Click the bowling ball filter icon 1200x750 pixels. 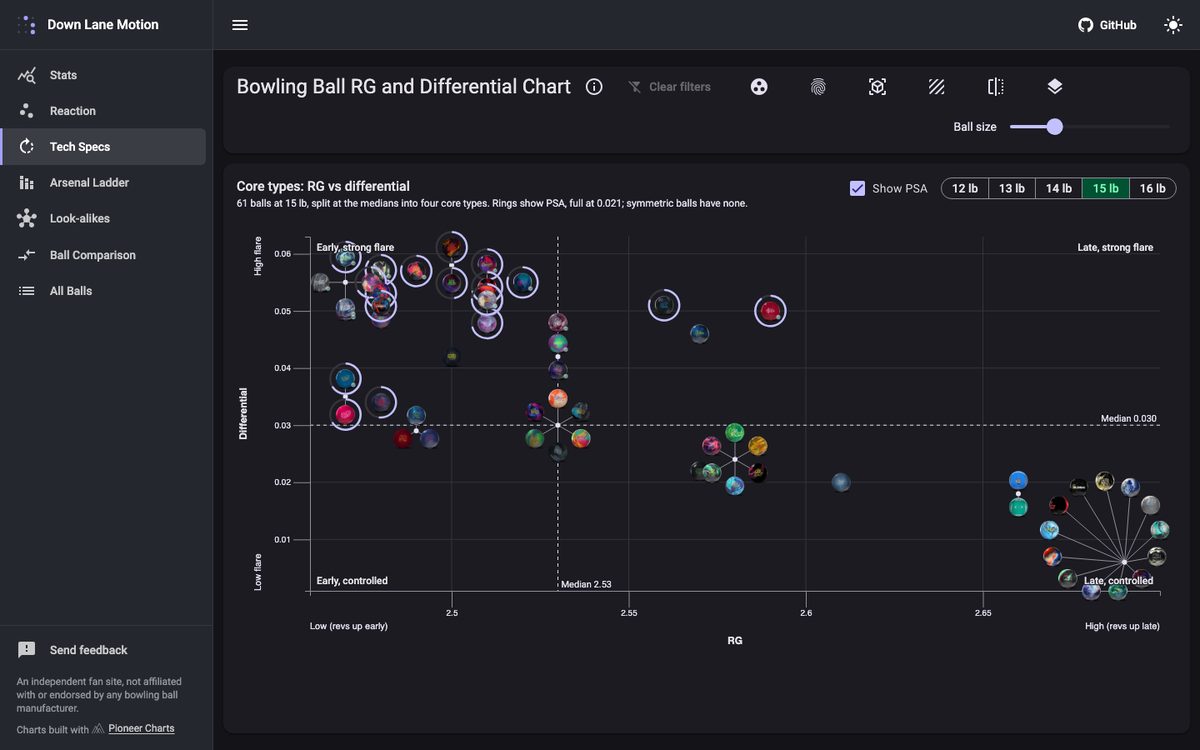coord(760,87)
